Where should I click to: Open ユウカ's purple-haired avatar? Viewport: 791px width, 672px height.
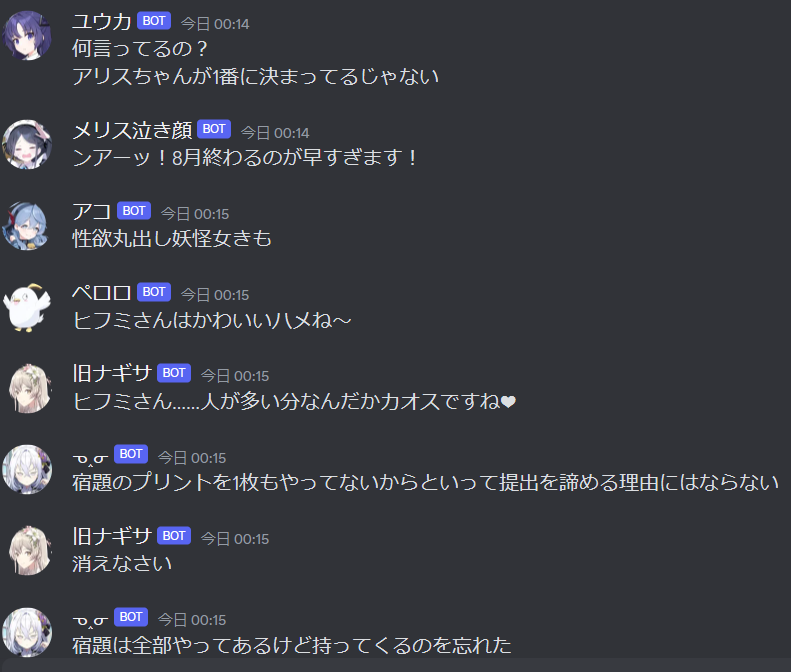(x=27, y=36)
